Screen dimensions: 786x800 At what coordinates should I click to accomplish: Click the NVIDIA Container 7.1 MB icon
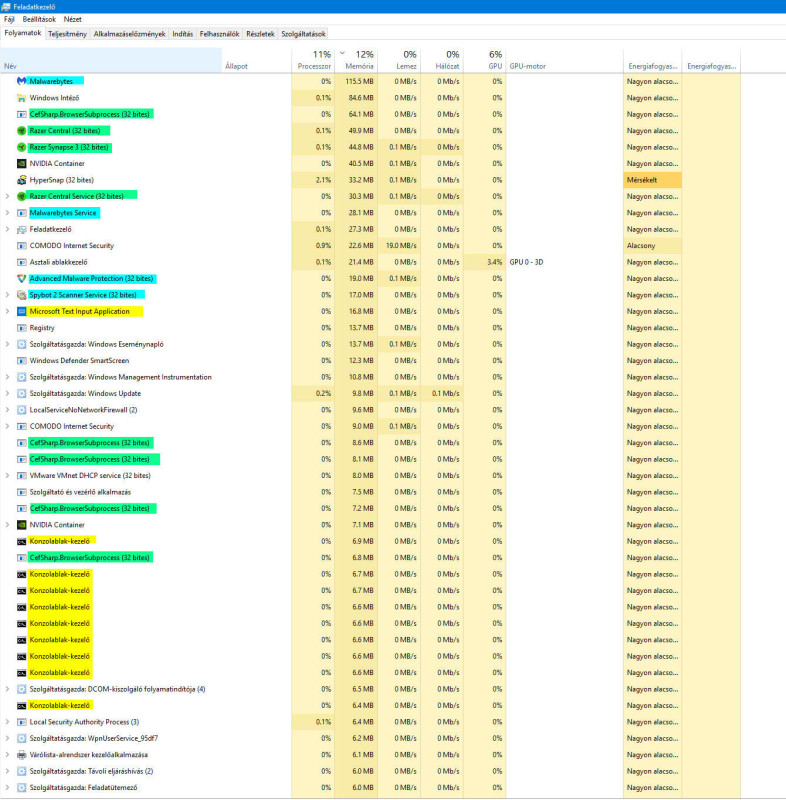coord(21,524)
